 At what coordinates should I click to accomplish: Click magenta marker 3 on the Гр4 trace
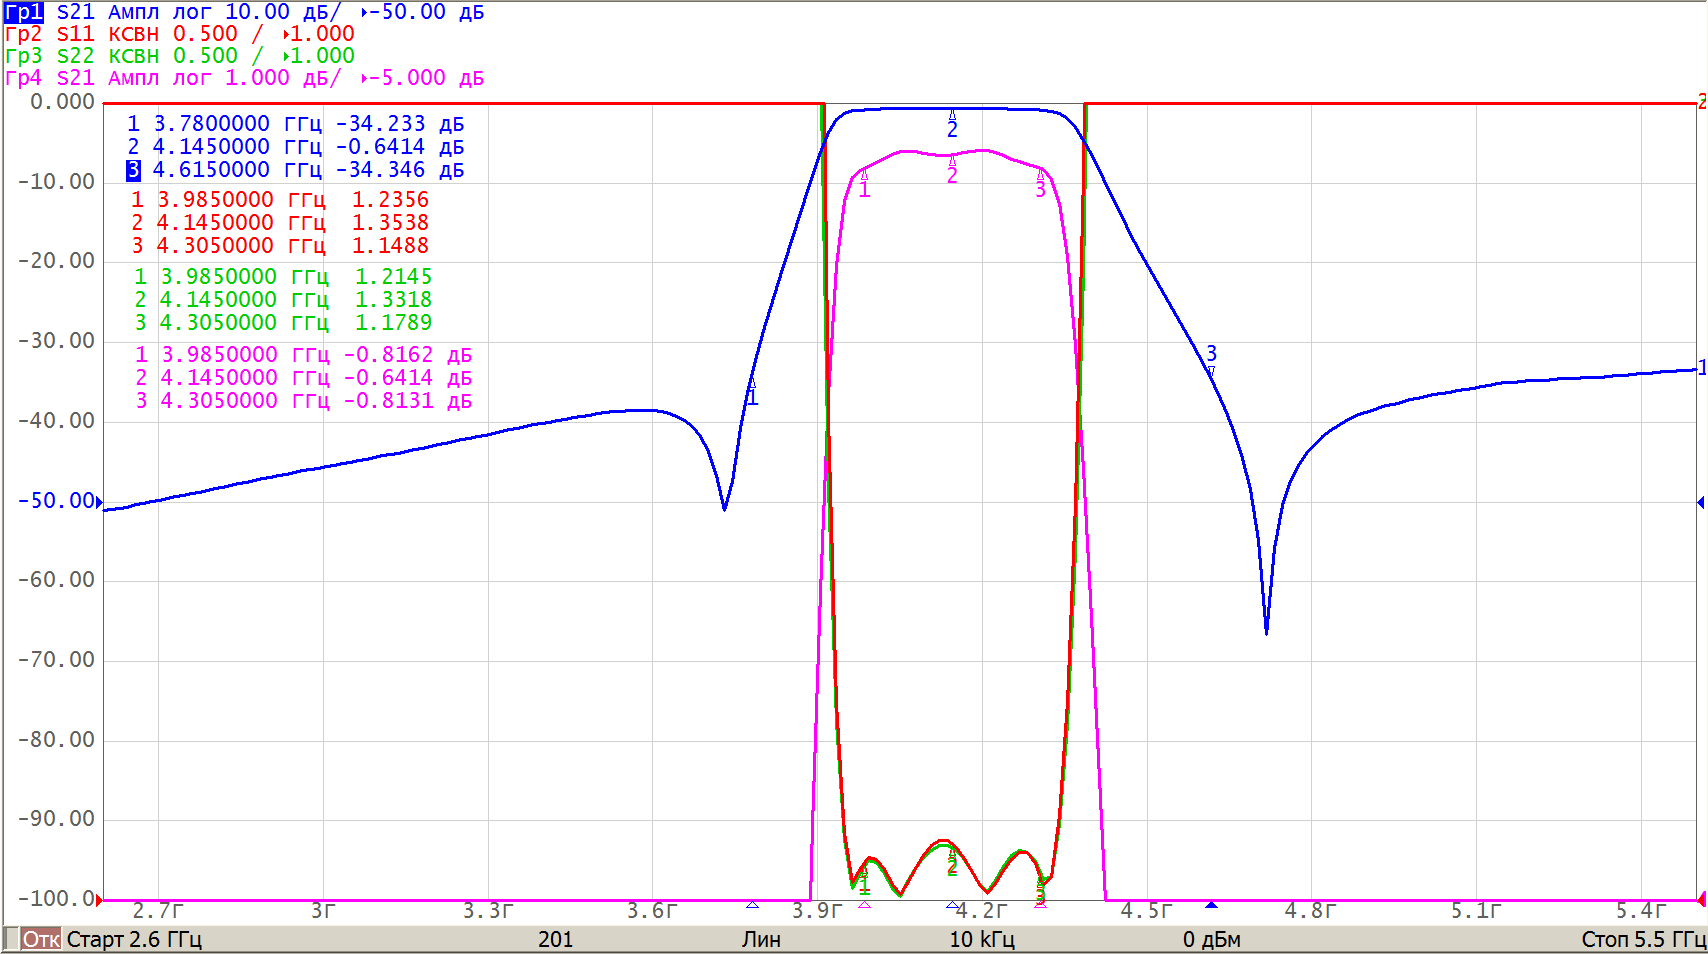pyautogui.click(x=1040, y=177)
